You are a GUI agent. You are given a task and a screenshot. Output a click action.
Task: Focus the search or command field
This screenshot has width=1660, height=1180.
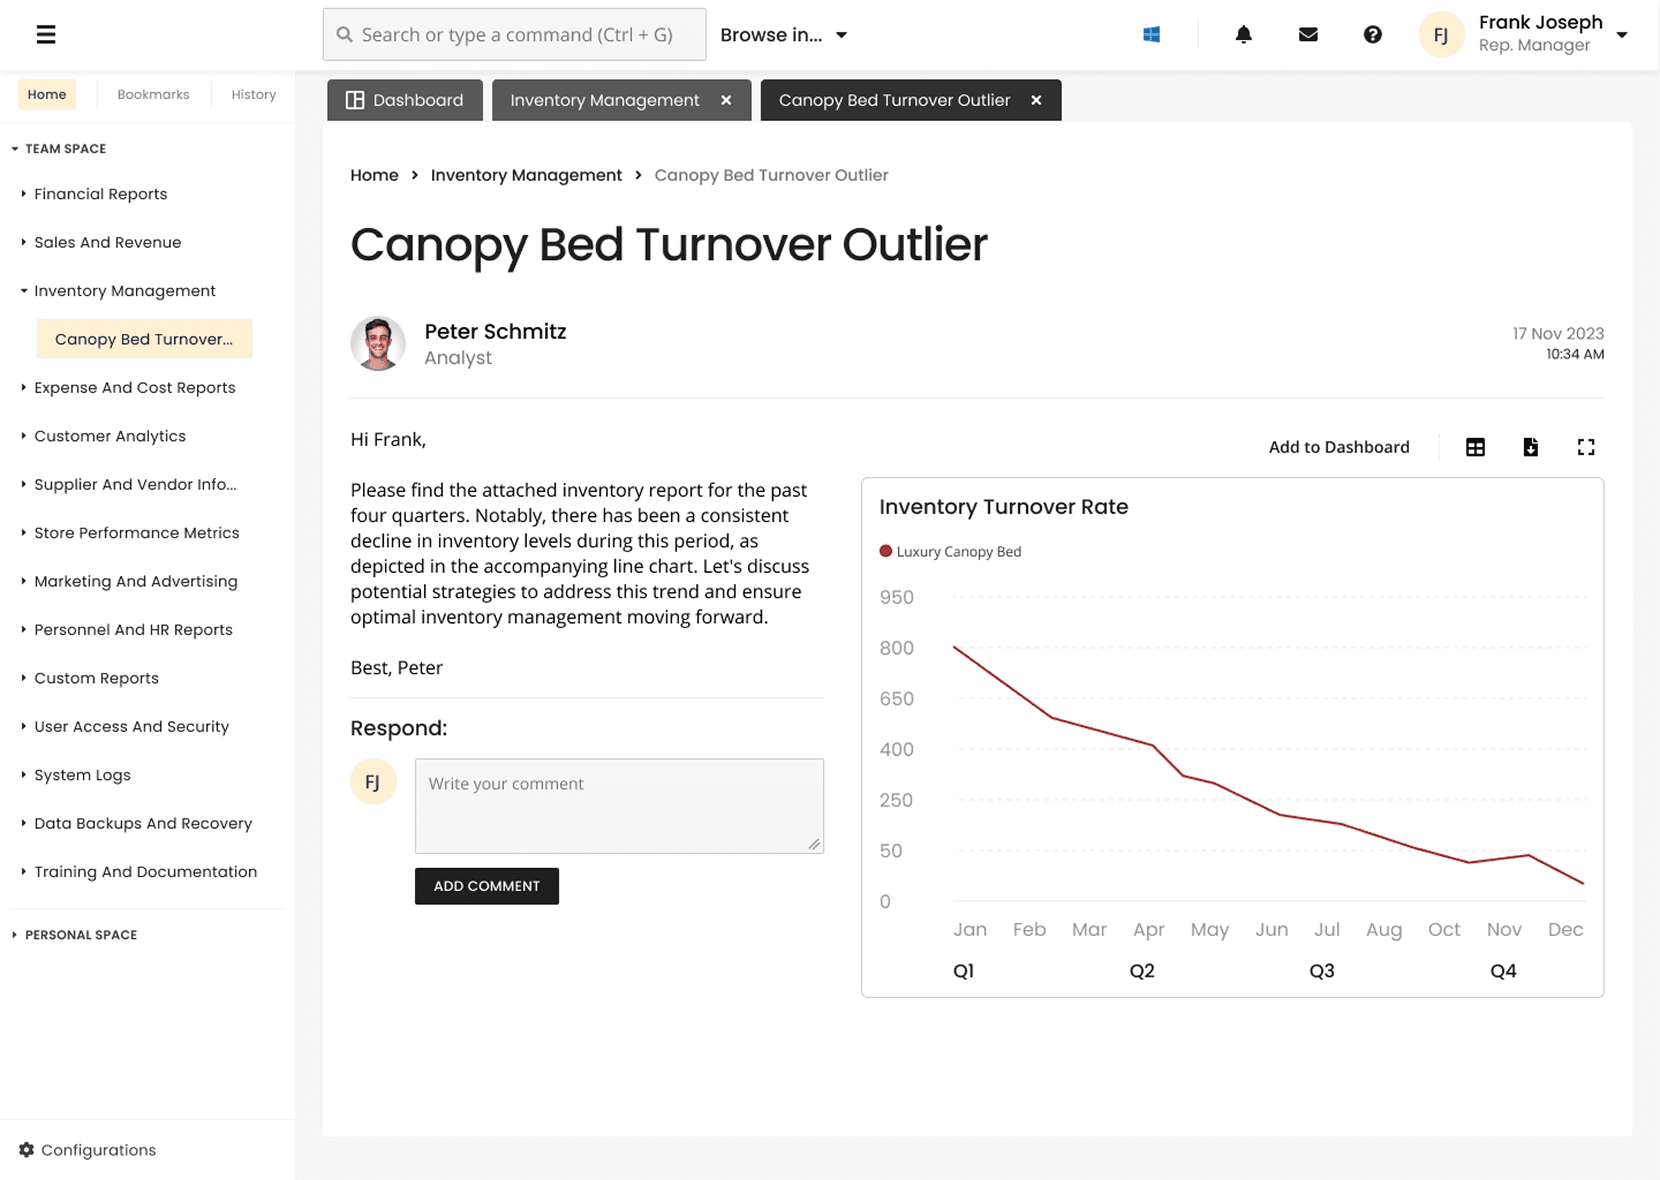click(x=514, y=35)
